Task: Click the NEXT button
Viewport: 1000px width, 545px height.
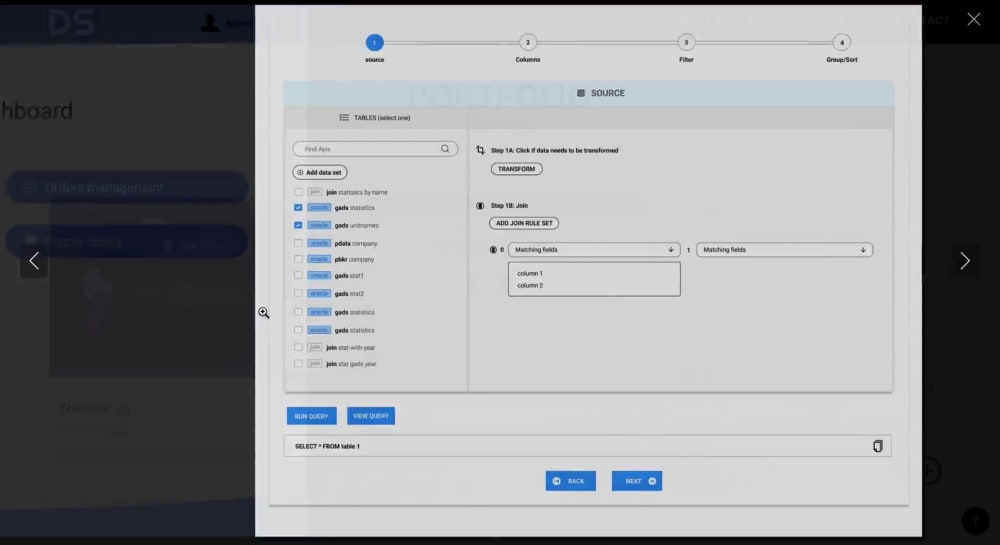Action: coord(636,481)
